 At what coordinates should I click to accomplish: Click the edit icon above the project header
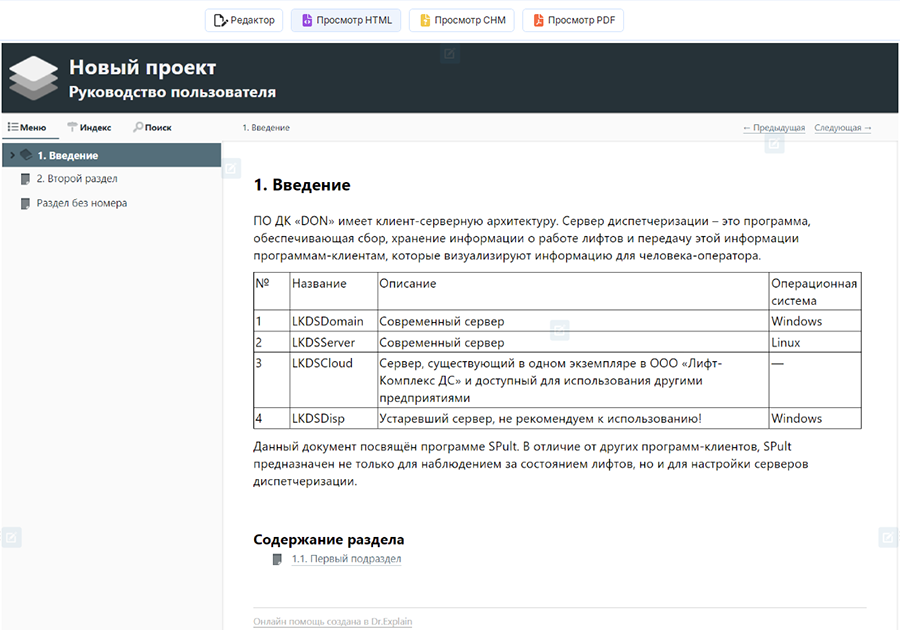(x=449, y=54)
